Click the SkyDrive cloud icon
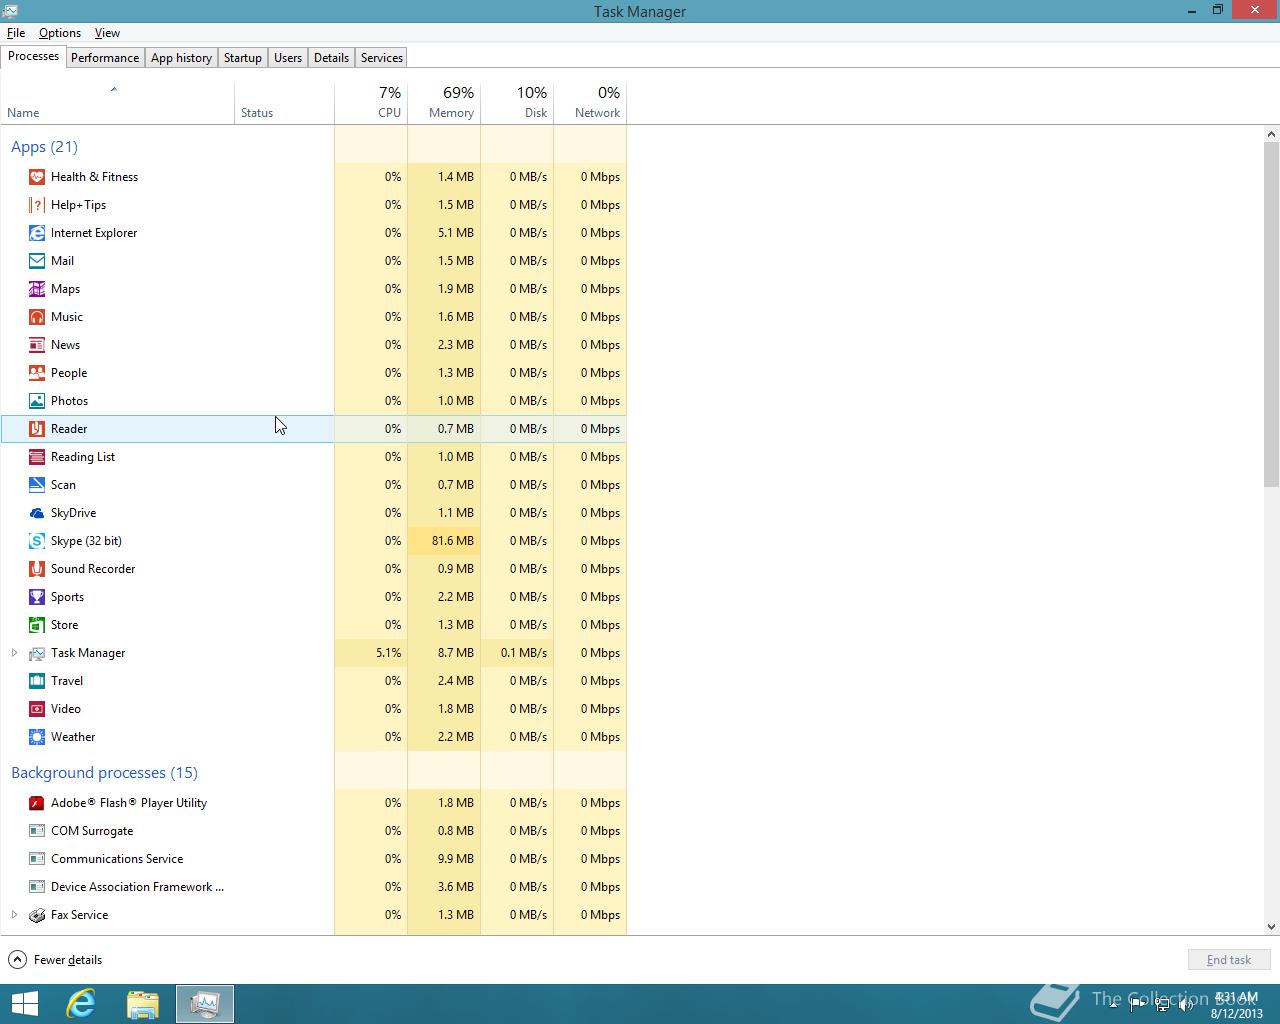Viewport: 1280px width, 1024px height. pos(37,513)
